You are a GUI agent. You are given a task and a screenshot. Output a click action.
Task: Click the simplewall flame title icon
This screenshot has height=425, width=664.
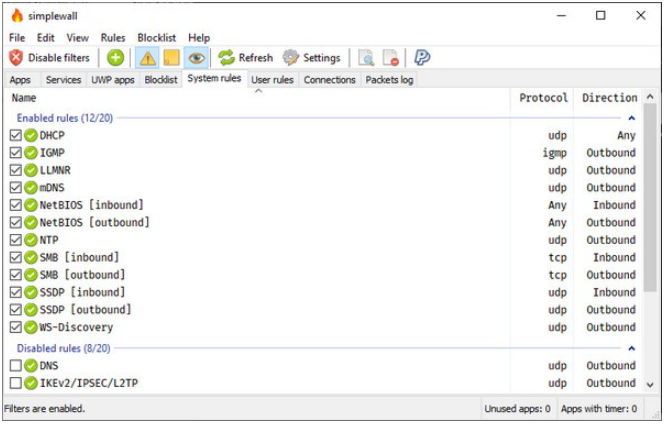tap(17, 16)
